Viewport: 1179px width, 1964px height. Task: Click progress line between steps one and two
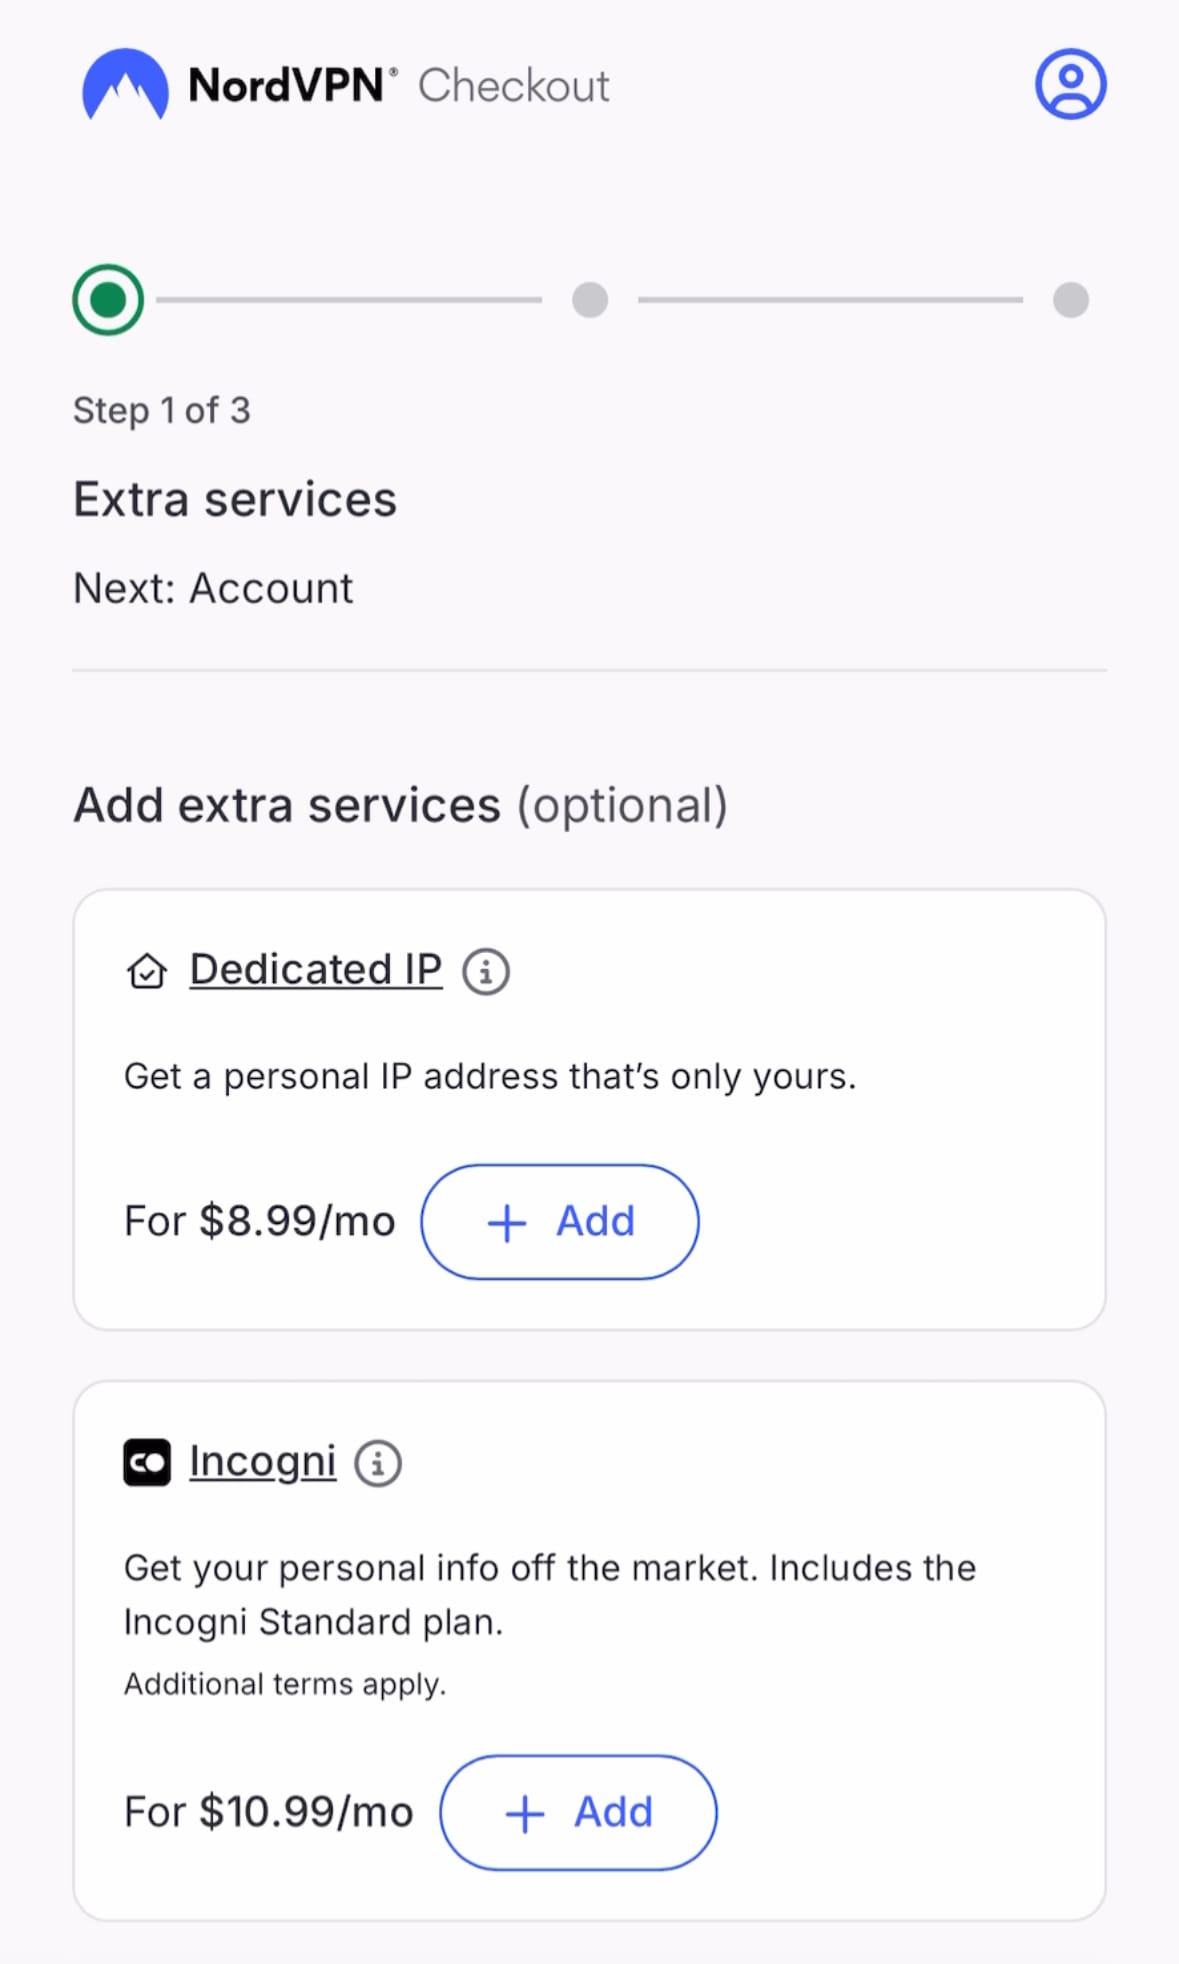pyautogui.click(x=349, y=299)
